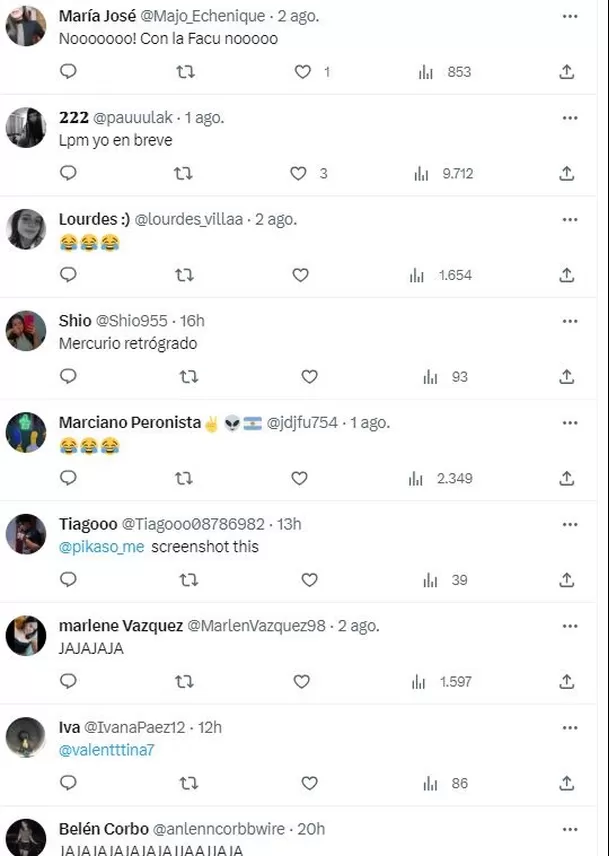Like Lourdes' emoji reply
This screenshot has height=856, width=609.
click(x=299, y=275)
